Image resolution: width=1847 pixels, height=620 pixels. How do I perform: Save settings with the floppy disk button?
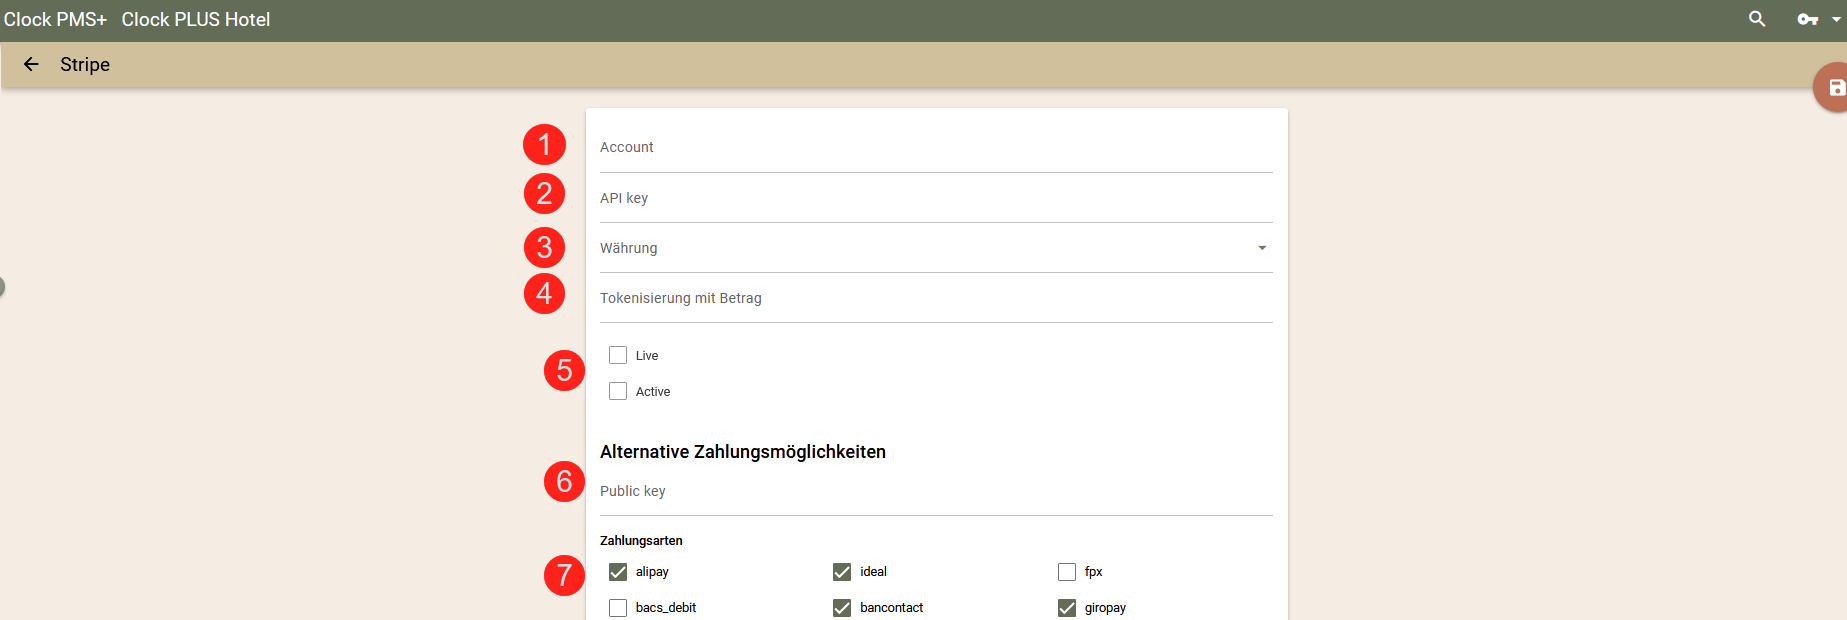(x=1834, y=87)
